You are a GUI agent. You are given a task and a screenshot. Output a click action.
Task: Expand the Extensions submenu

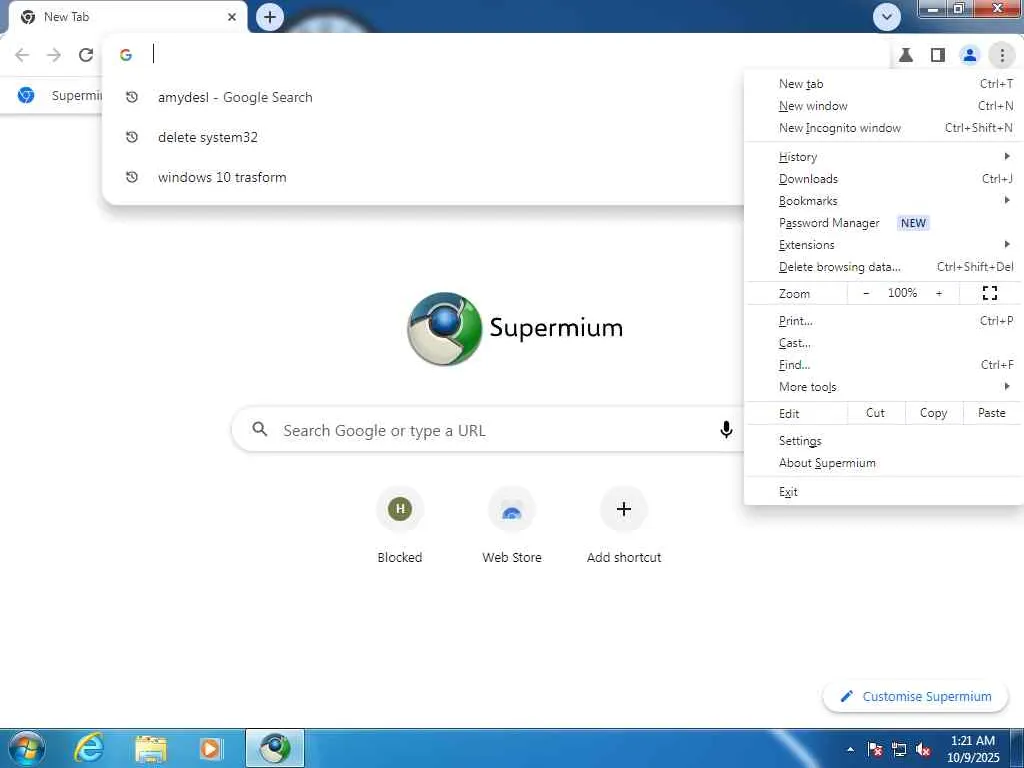884,245
